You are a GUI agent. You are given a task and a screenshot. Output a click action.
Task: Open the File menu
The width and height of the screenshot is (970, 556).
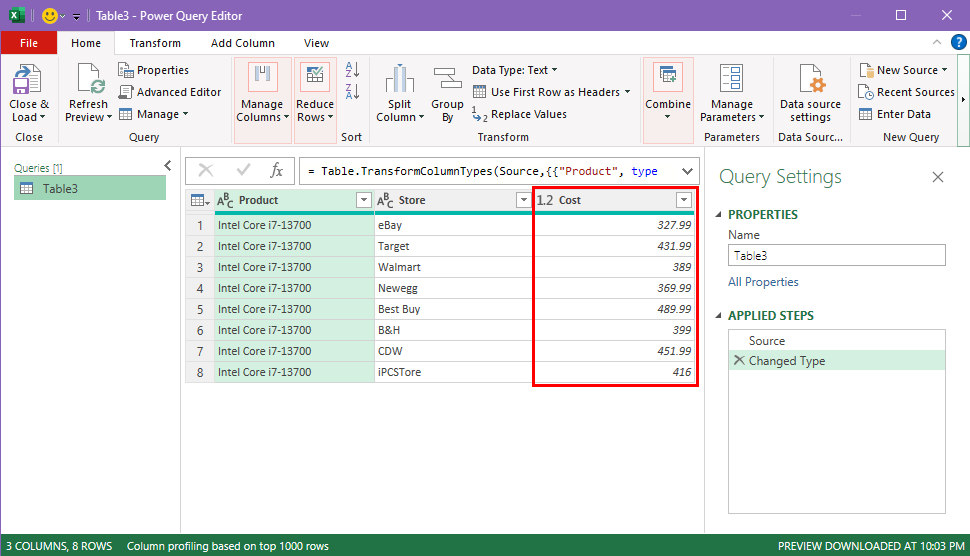tap(29, 43)
